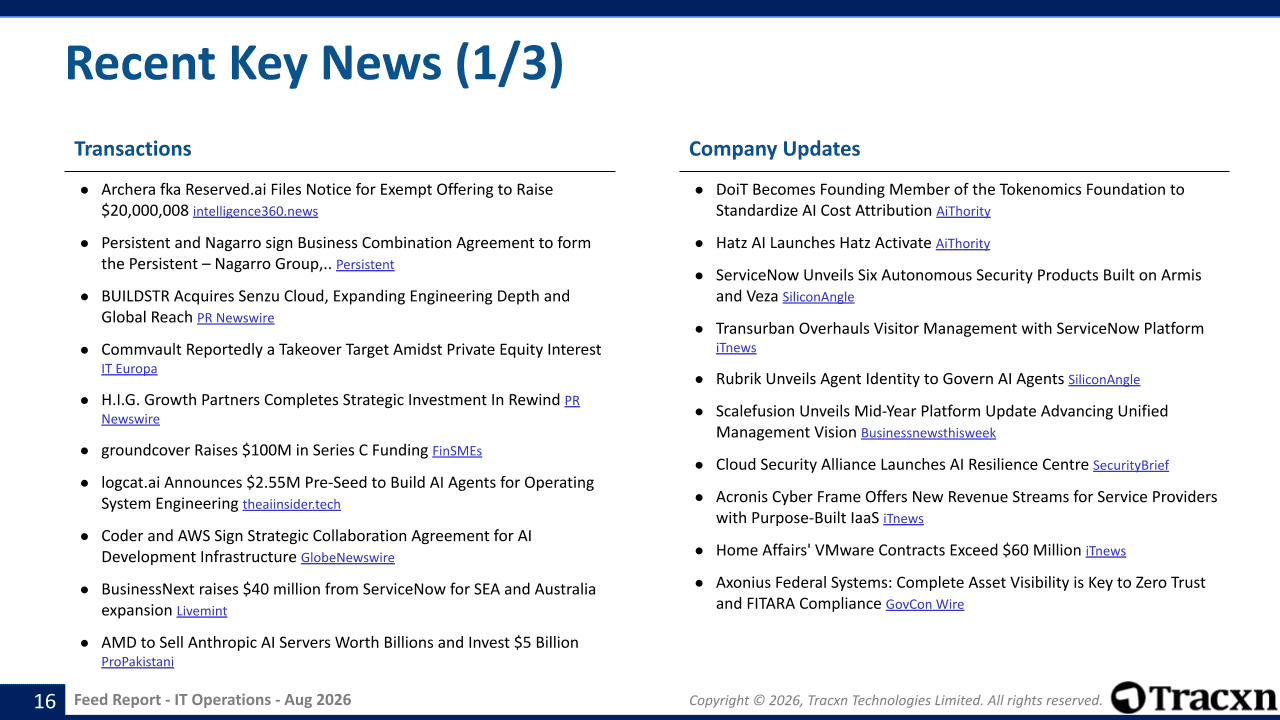Open iTnews link for Acronis Cyber Frame
The image size is (1280, 720).
903,519
